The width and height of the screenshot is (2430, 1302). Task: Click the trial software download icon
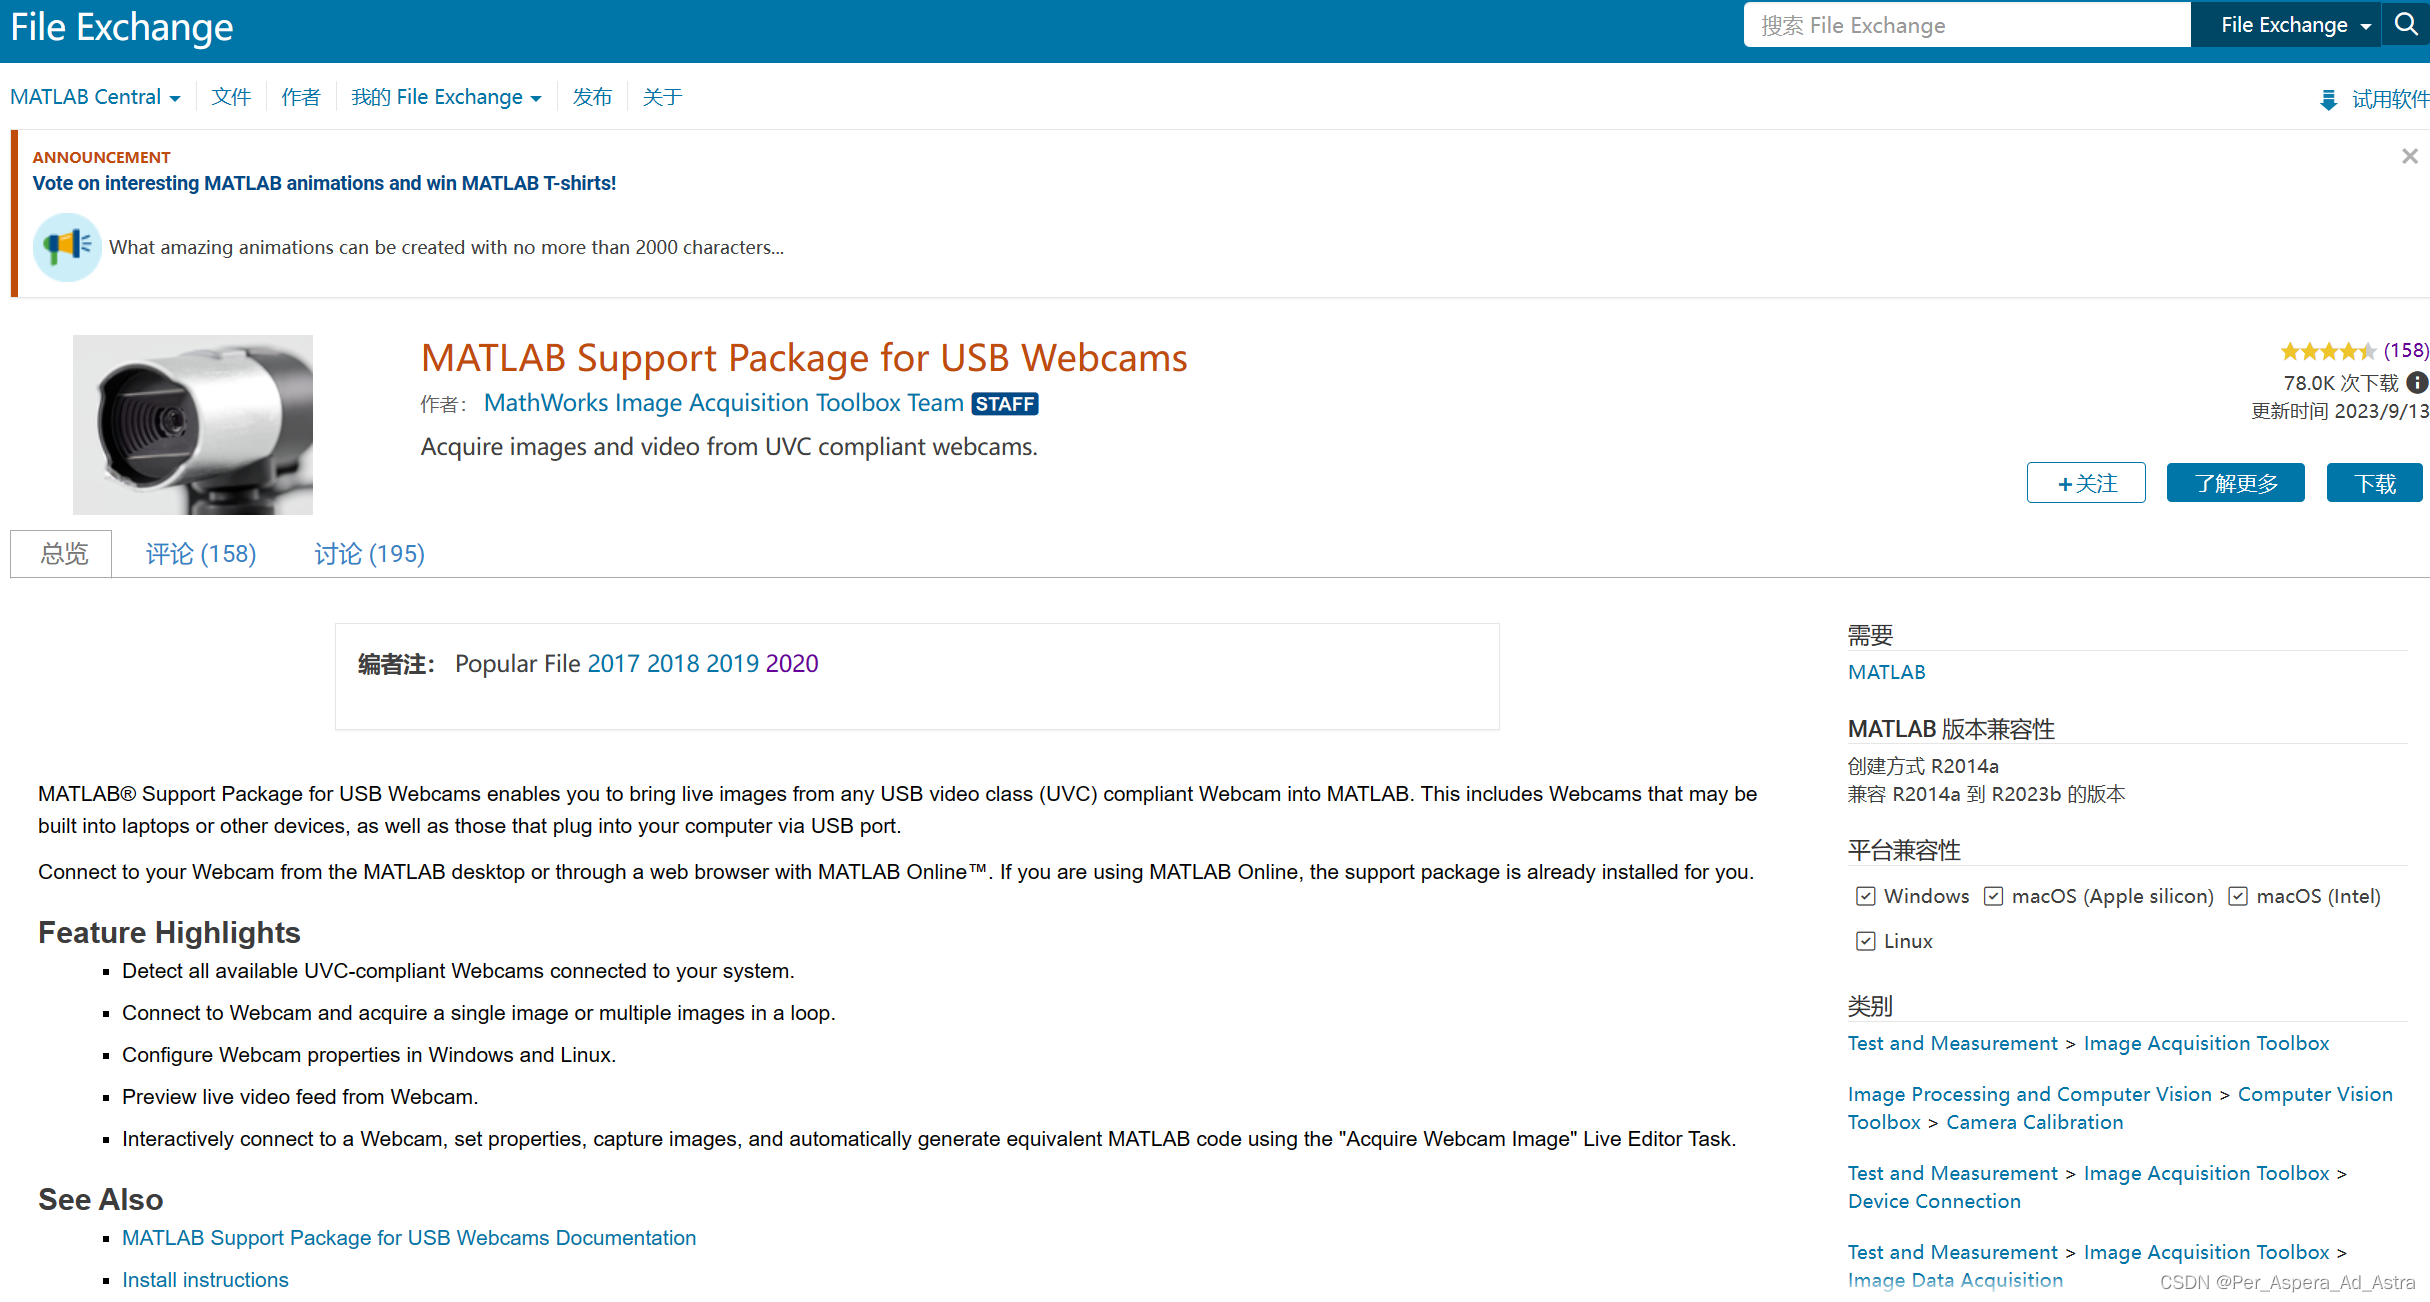point(2329,99)
